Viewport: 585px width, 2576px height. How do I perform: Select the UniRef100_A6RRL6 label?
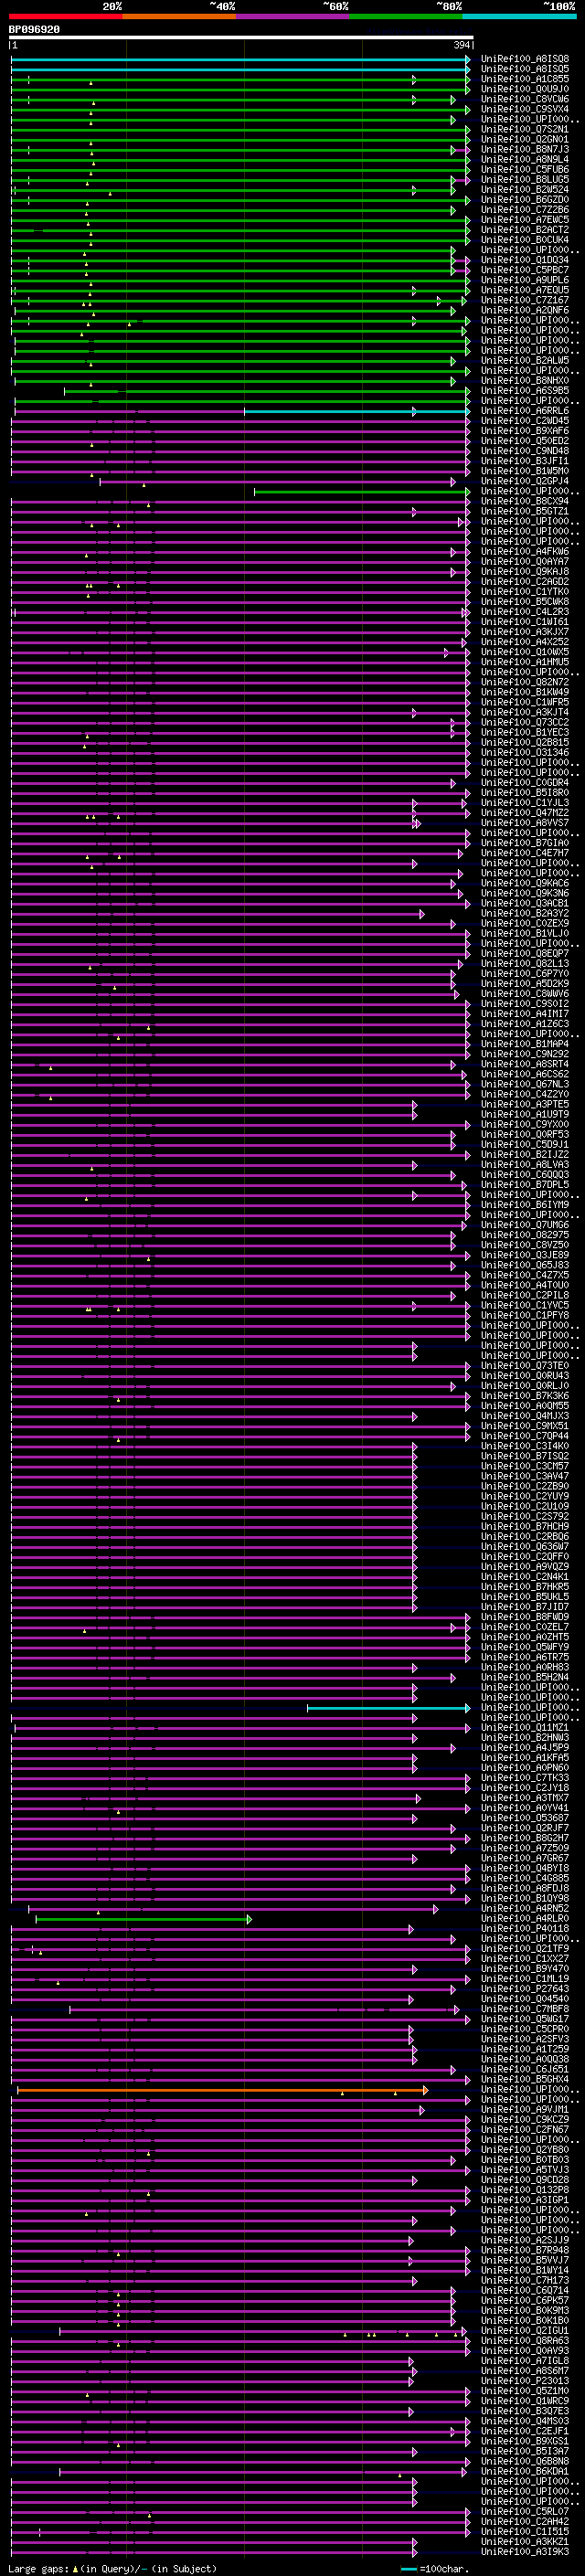[524, 411]
